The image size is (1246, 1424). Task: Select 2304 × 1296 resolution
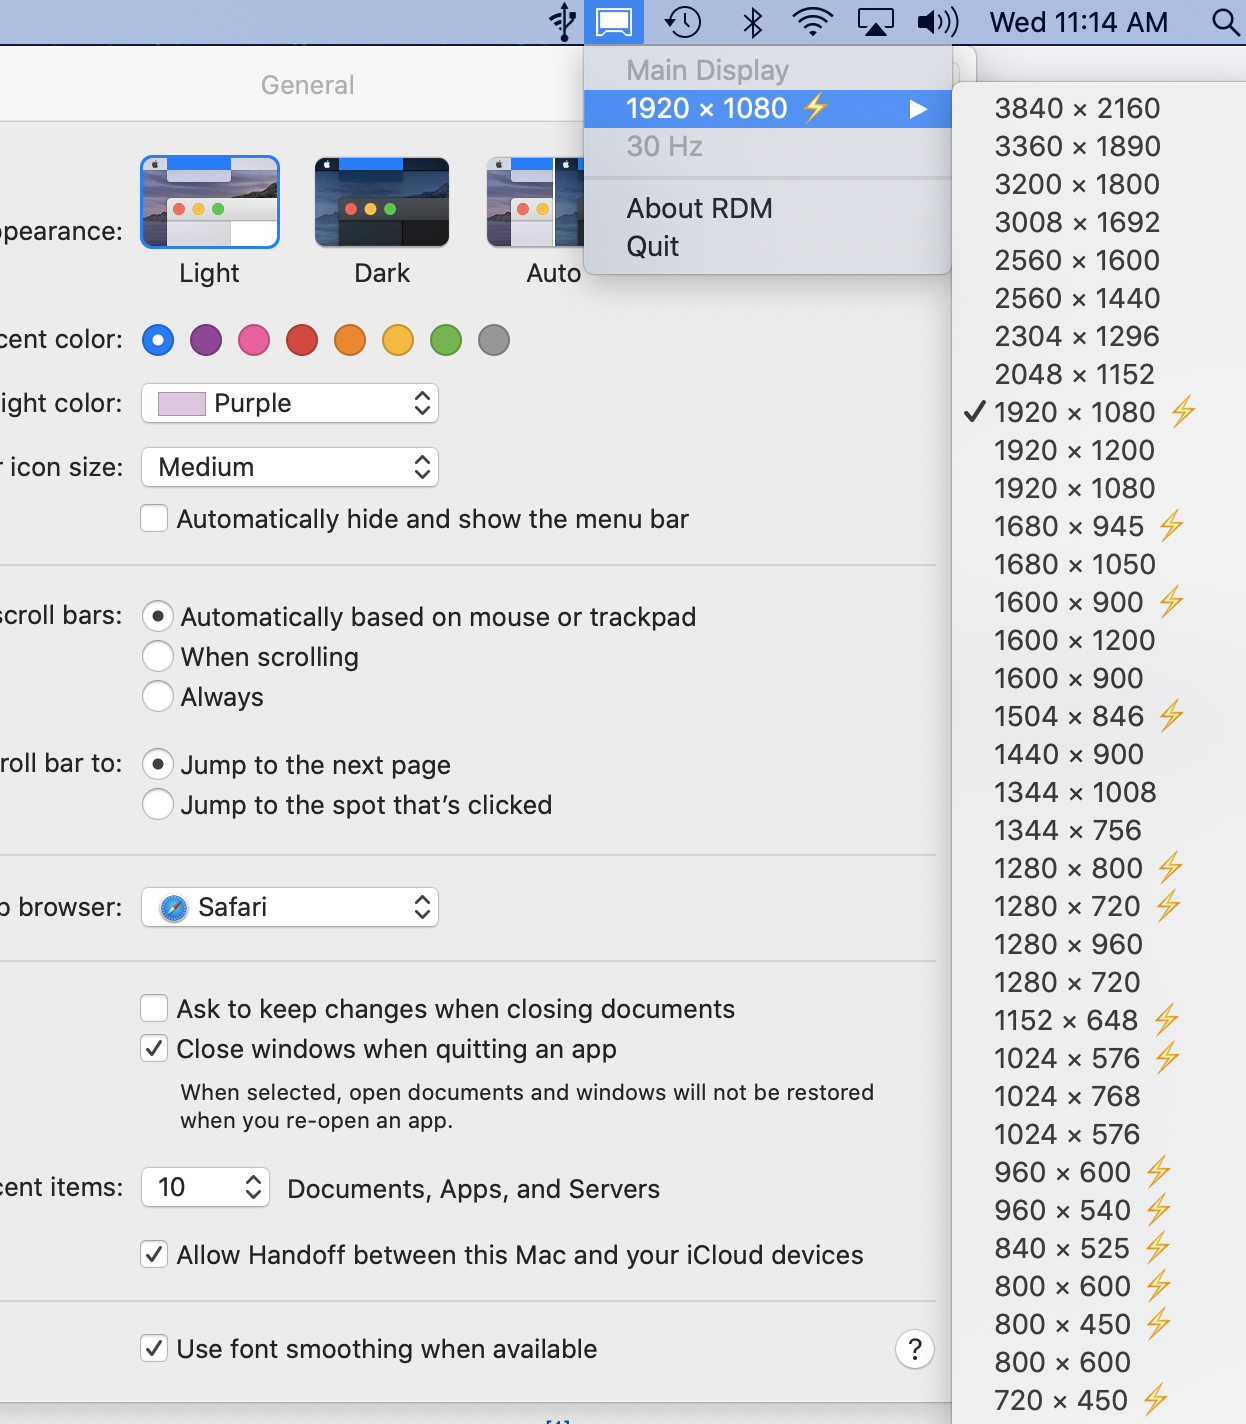tap(1099, 336)
